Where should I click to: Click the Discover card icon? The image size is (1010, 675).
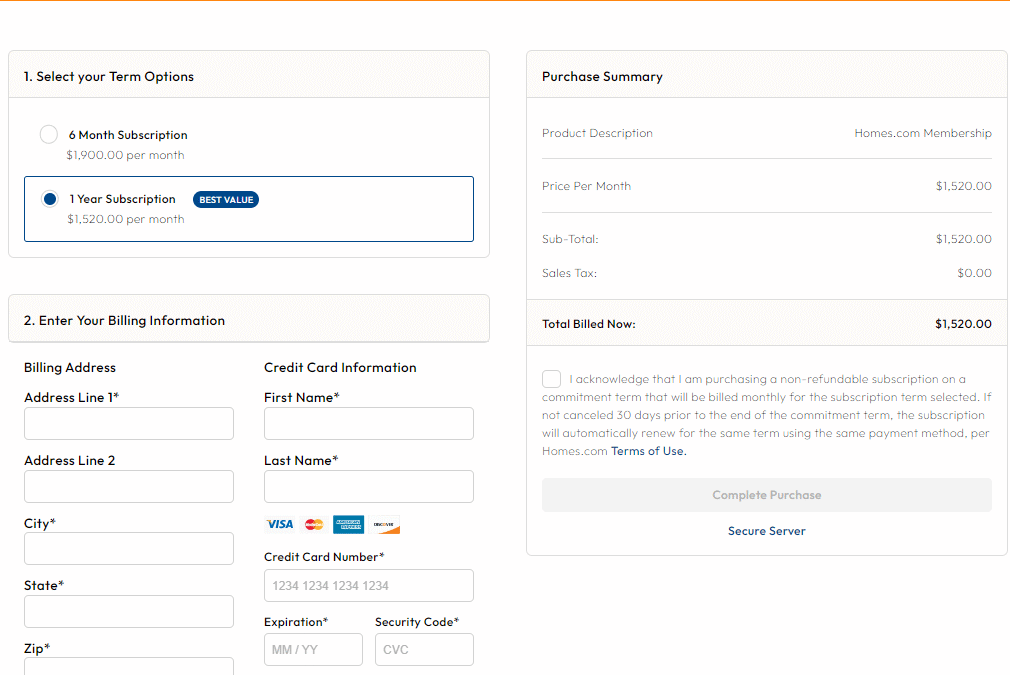(x=385, y=524)
